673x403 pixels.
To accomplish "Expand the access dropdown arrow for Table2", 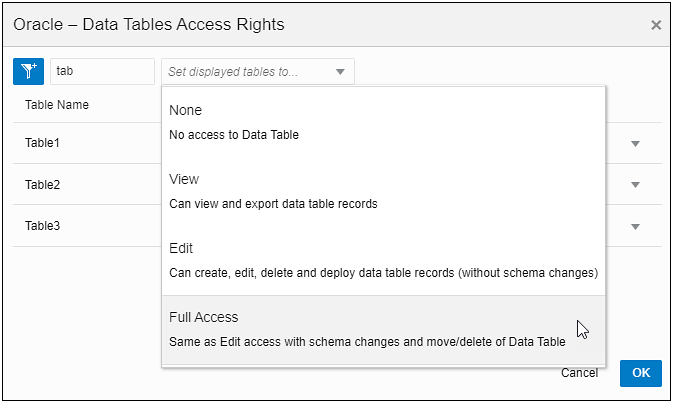I will click(635, 185).
